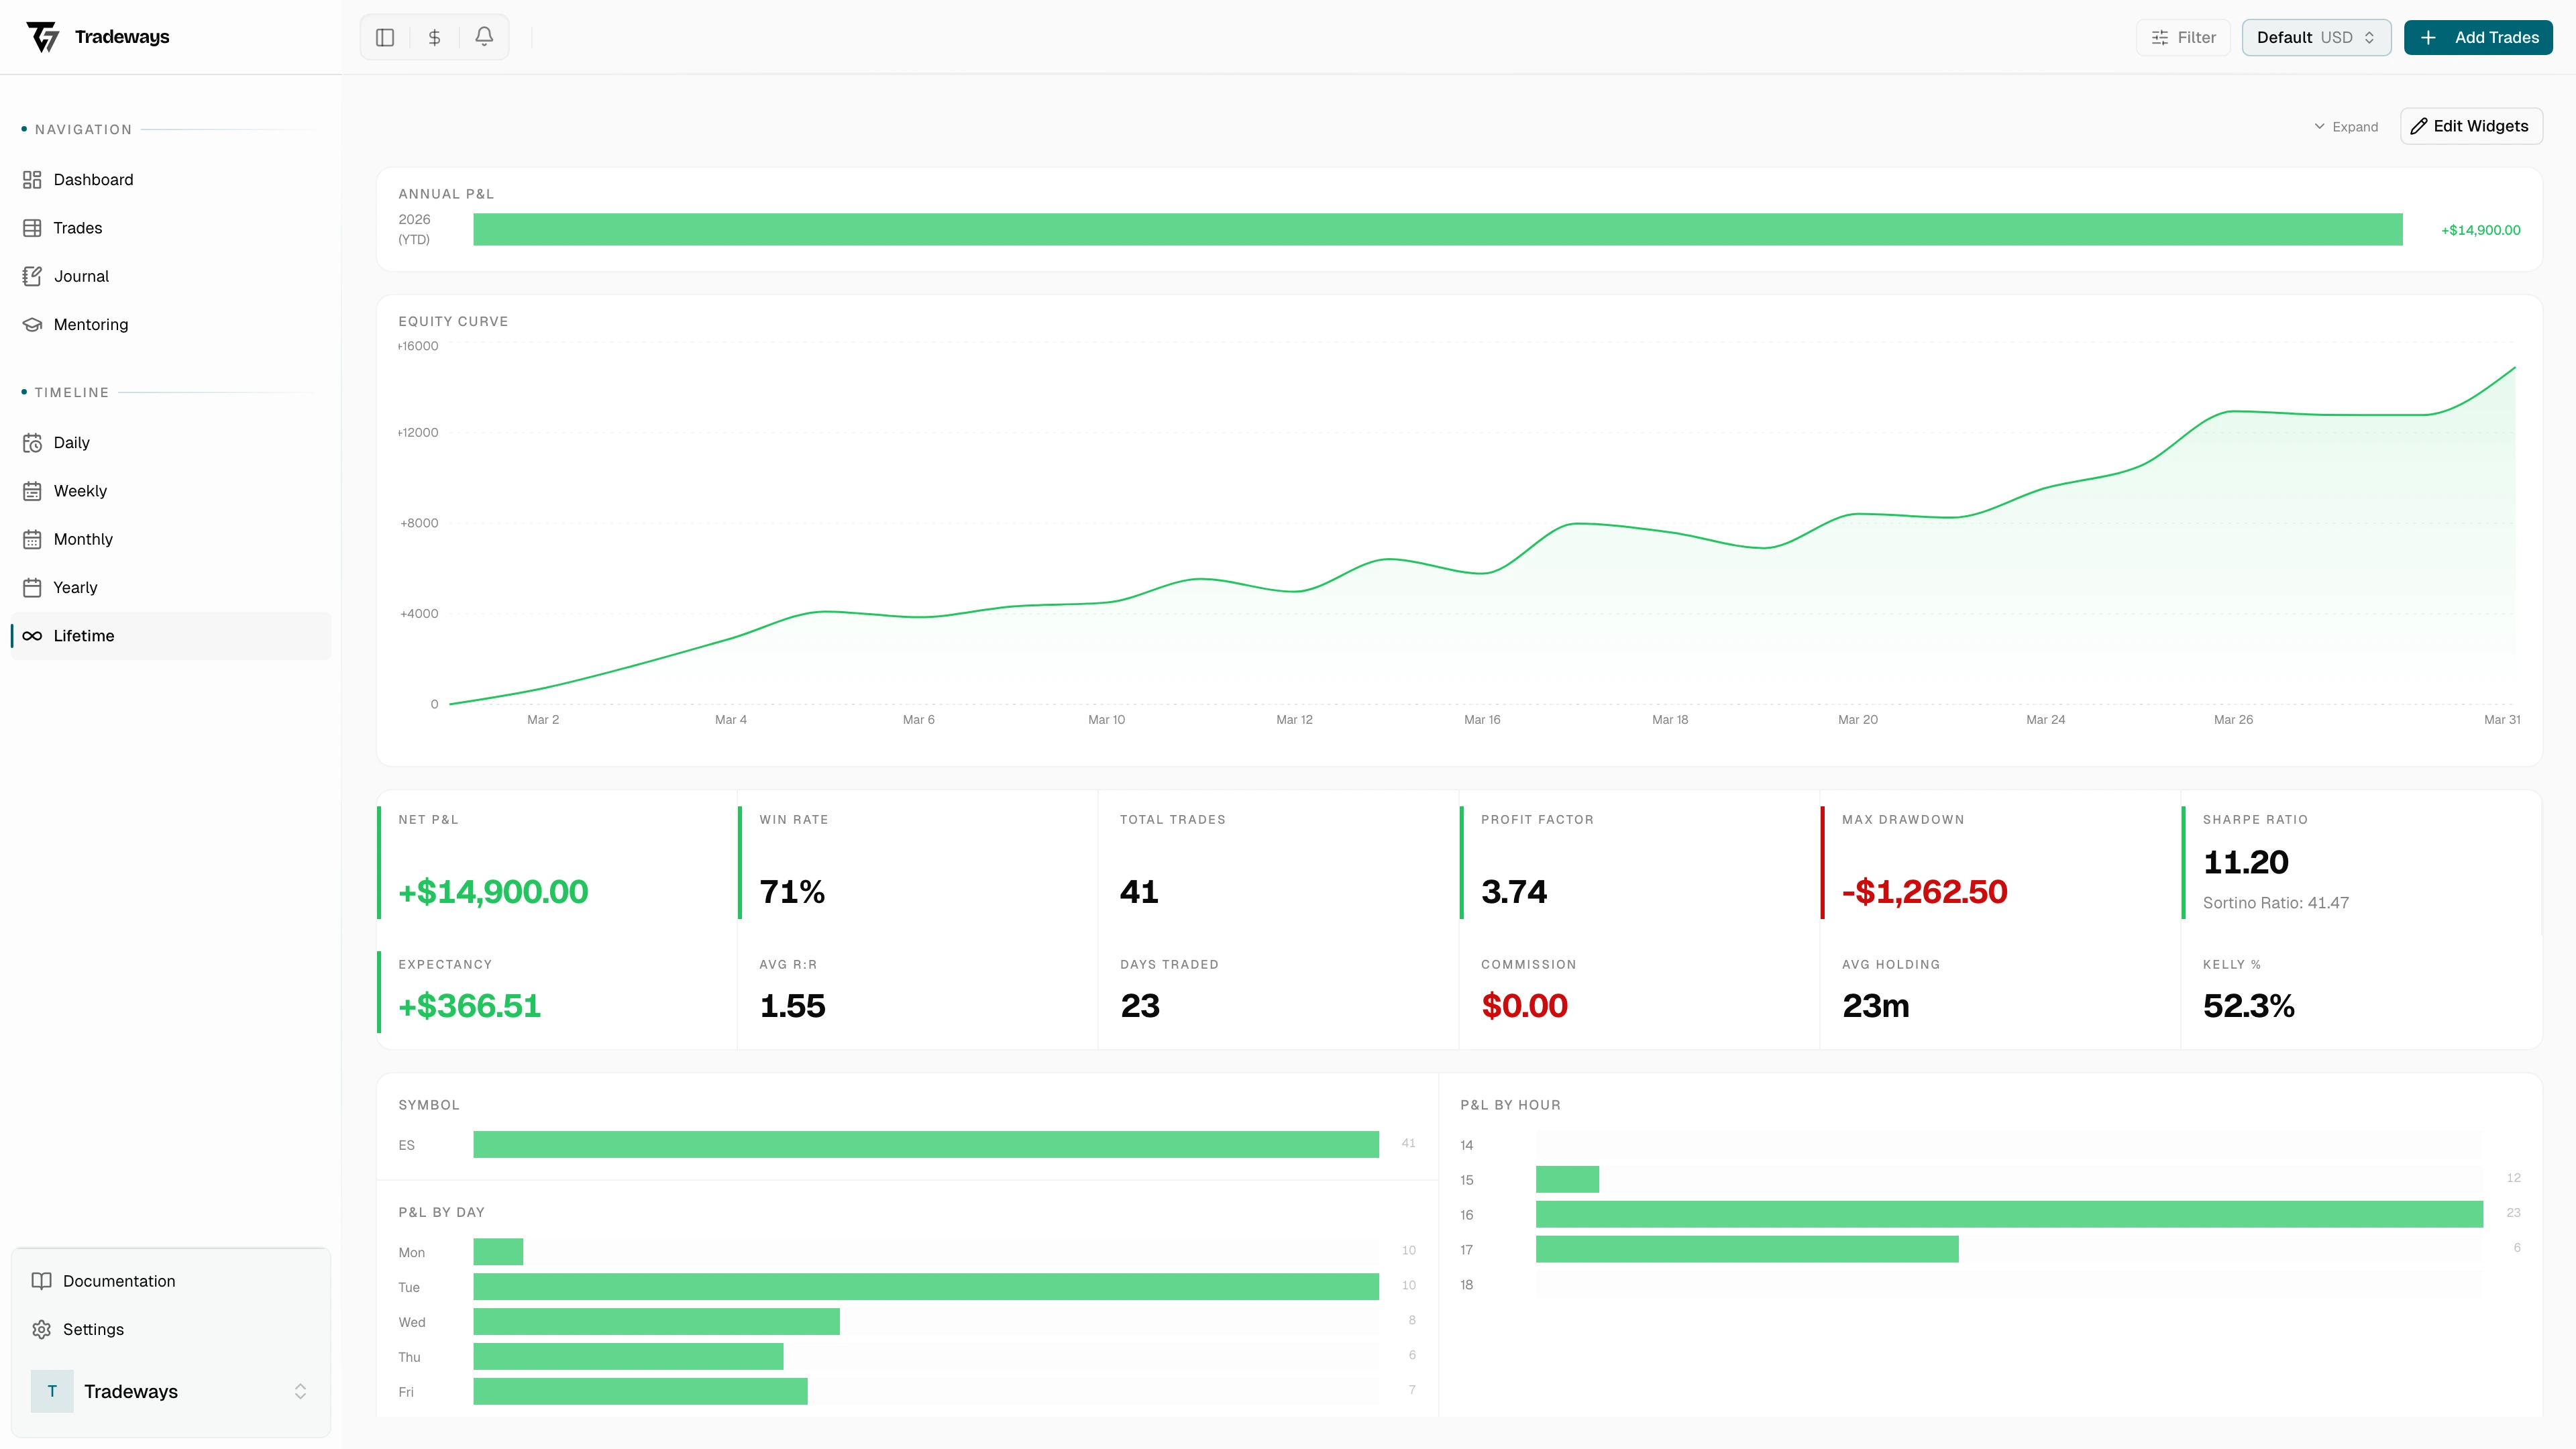The width and height of the screenshot is (2576, 1449).
Task: Open the Filter options
Action: click(2183, 37)
